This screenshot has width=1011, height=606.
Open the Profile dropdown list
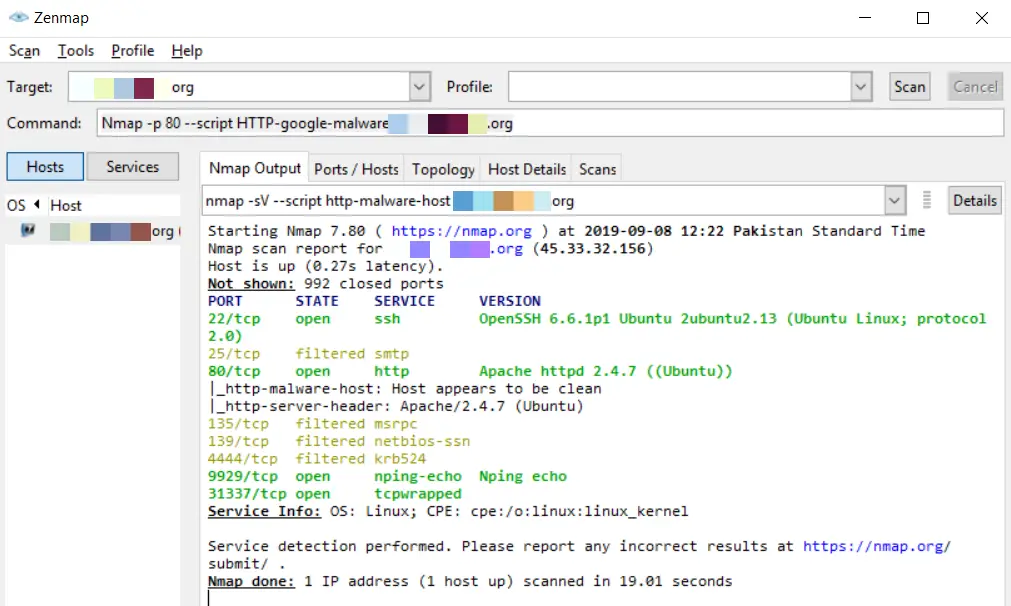pyautogui.click(x=861, y=87)
